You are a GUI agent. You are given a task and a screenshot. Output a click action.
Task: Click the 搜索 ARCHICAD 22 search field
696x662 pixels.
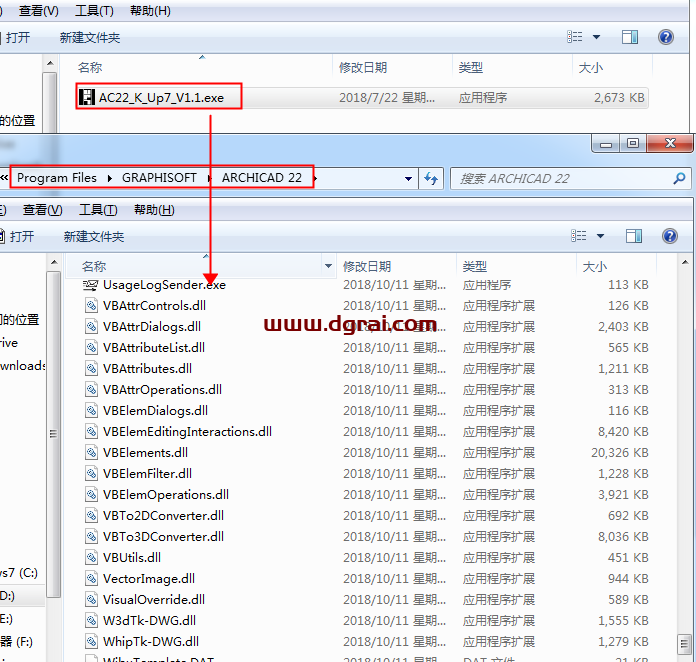570,178
